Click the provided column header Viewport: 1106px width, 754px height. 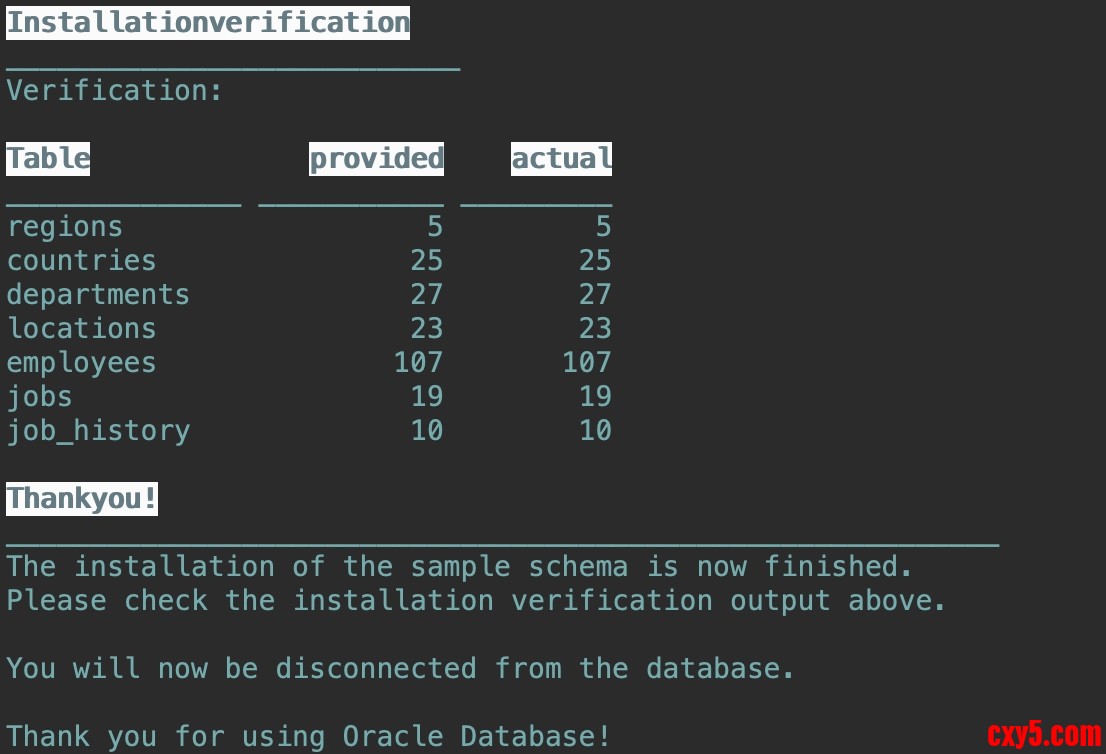(x=376, y=158)
